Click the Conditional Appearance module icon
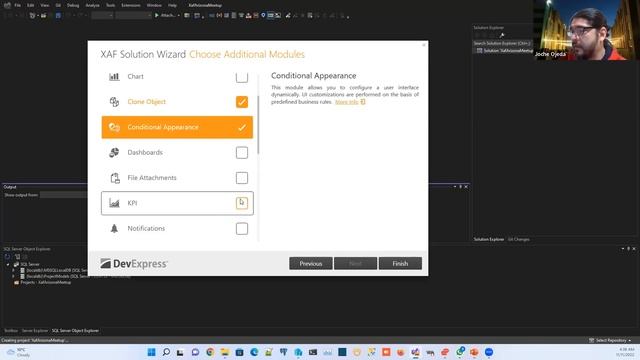The width and height of the screenshot is (640, 360). click(114, 127)
